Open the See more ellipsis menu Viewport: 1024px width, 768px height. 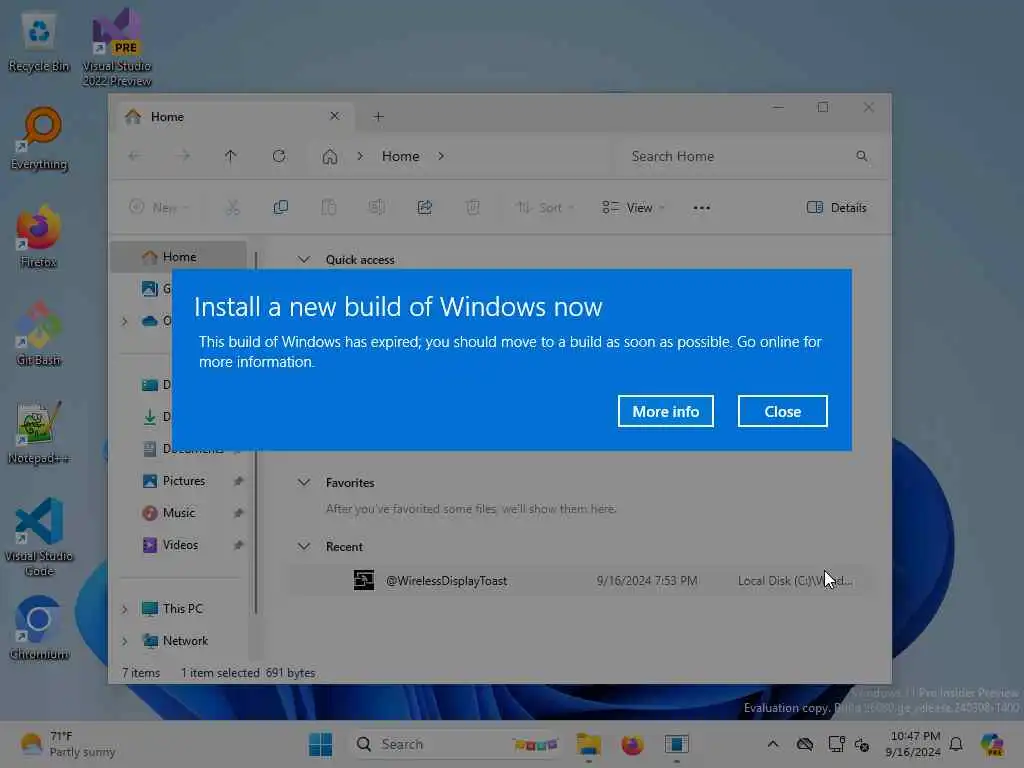tap(701, 208)
